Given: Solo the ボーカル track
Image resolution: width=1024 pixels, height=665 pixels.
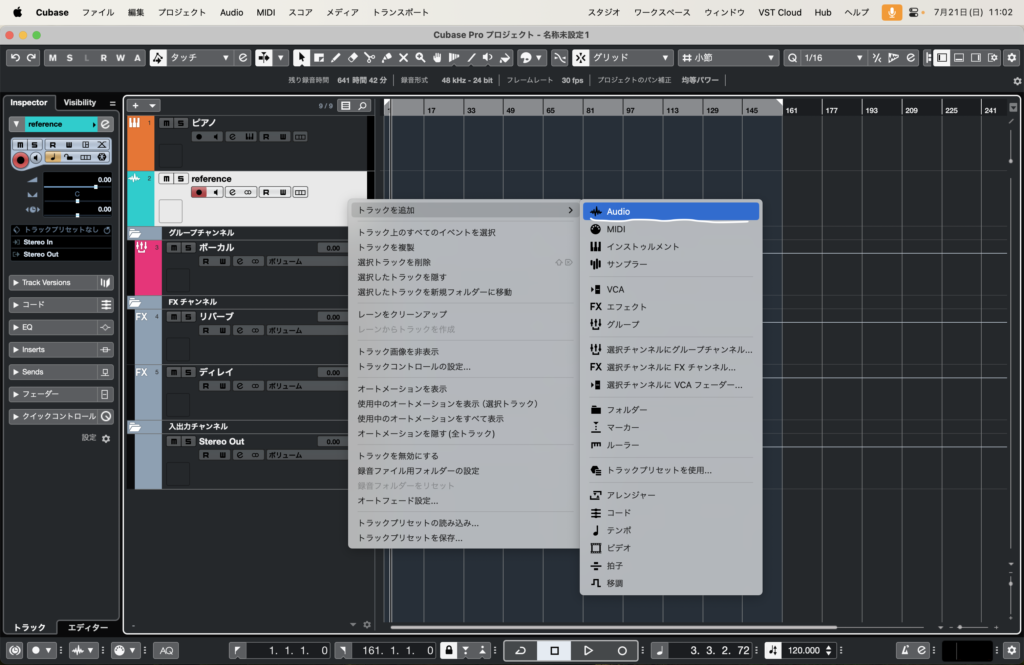Looking at the screenshot, I should 180,247.
